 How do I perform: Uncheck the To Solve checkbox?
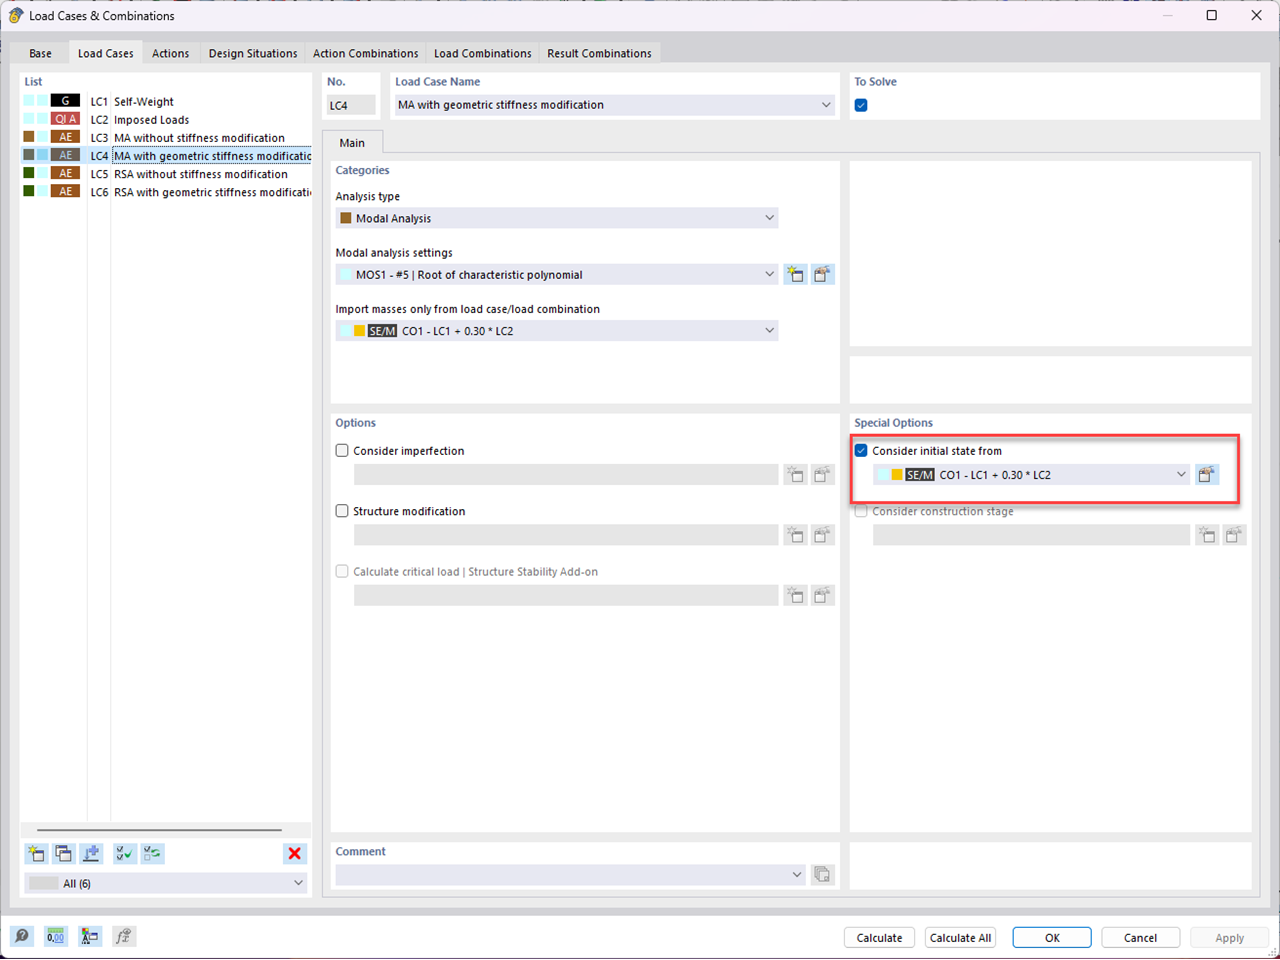tap(861, 104)
